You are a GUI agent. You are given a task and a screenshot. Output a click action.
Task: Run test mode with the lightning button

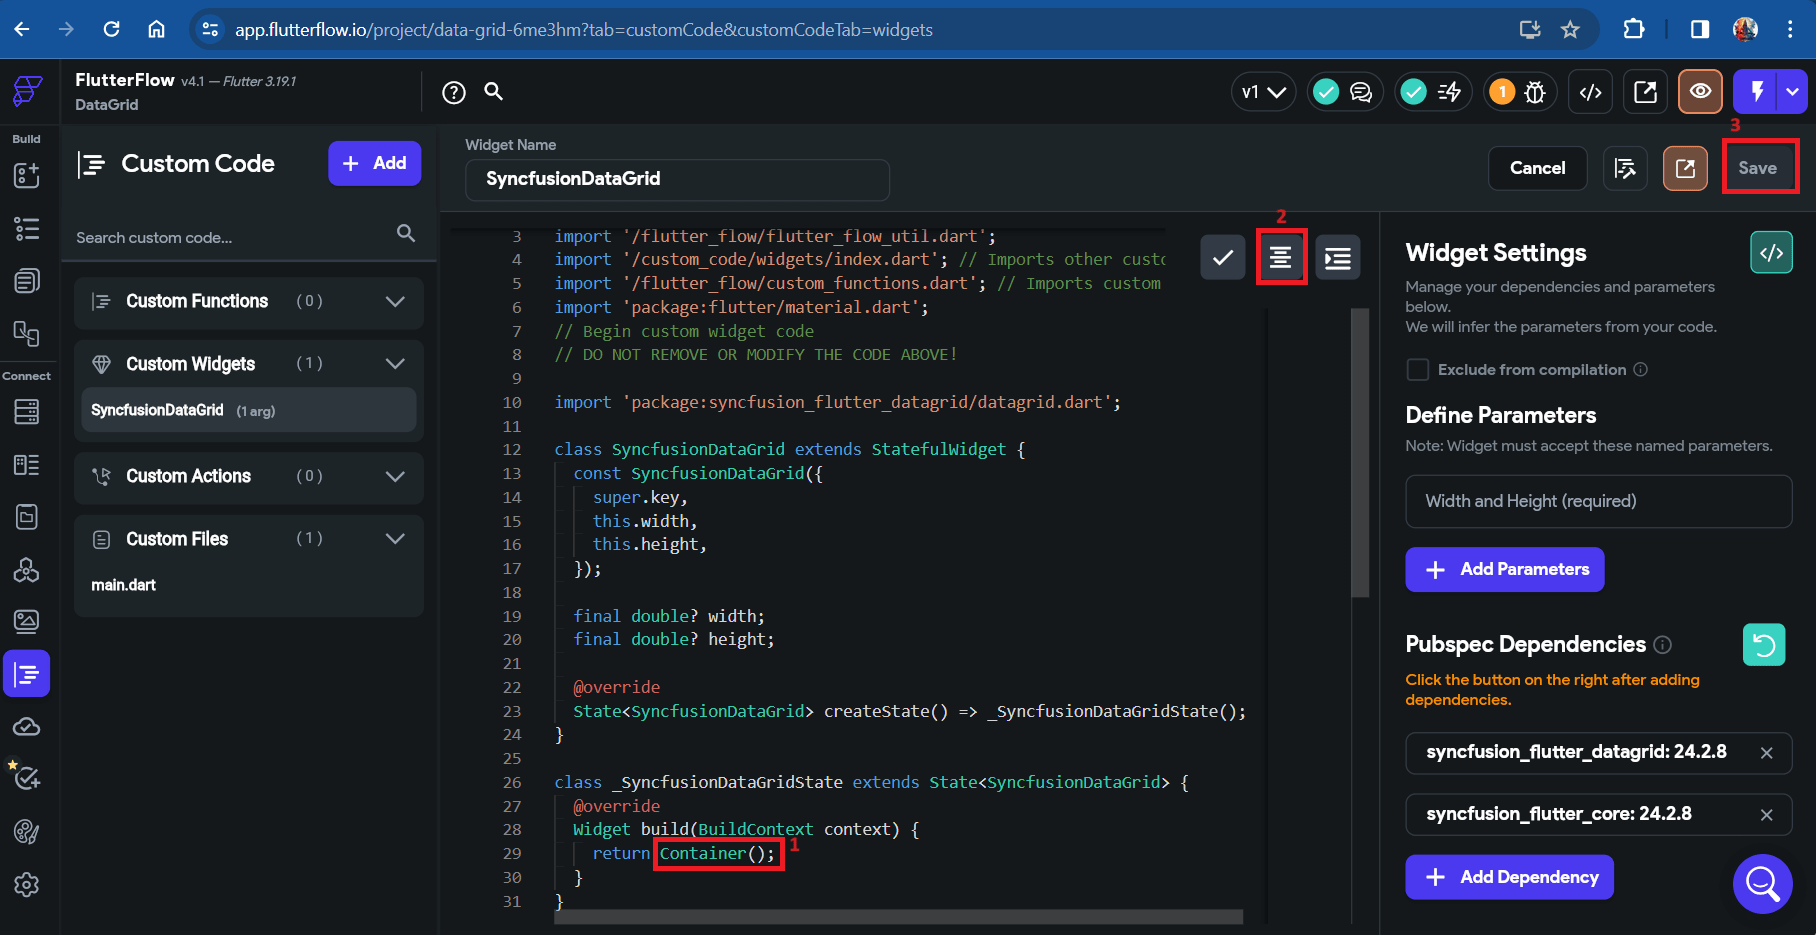(x=1757, y=92)
